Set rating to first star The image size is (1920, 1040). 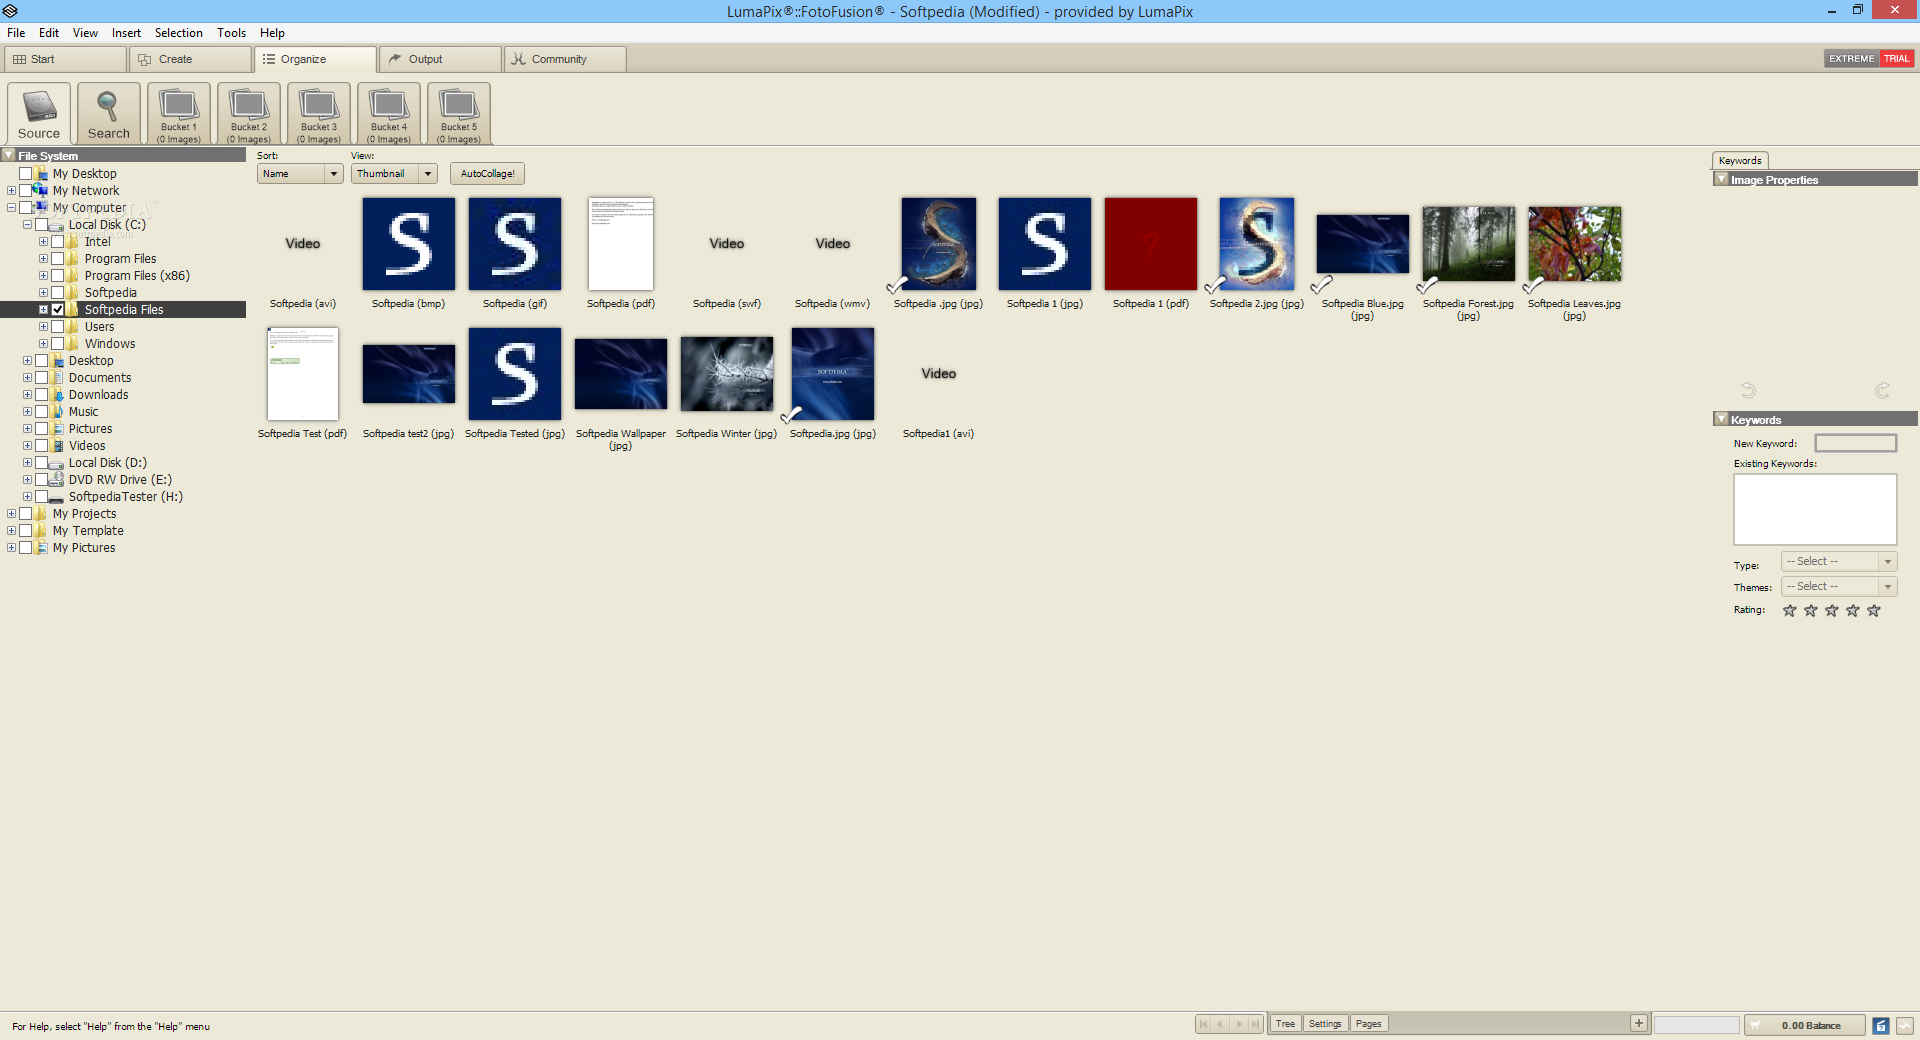1790,610
